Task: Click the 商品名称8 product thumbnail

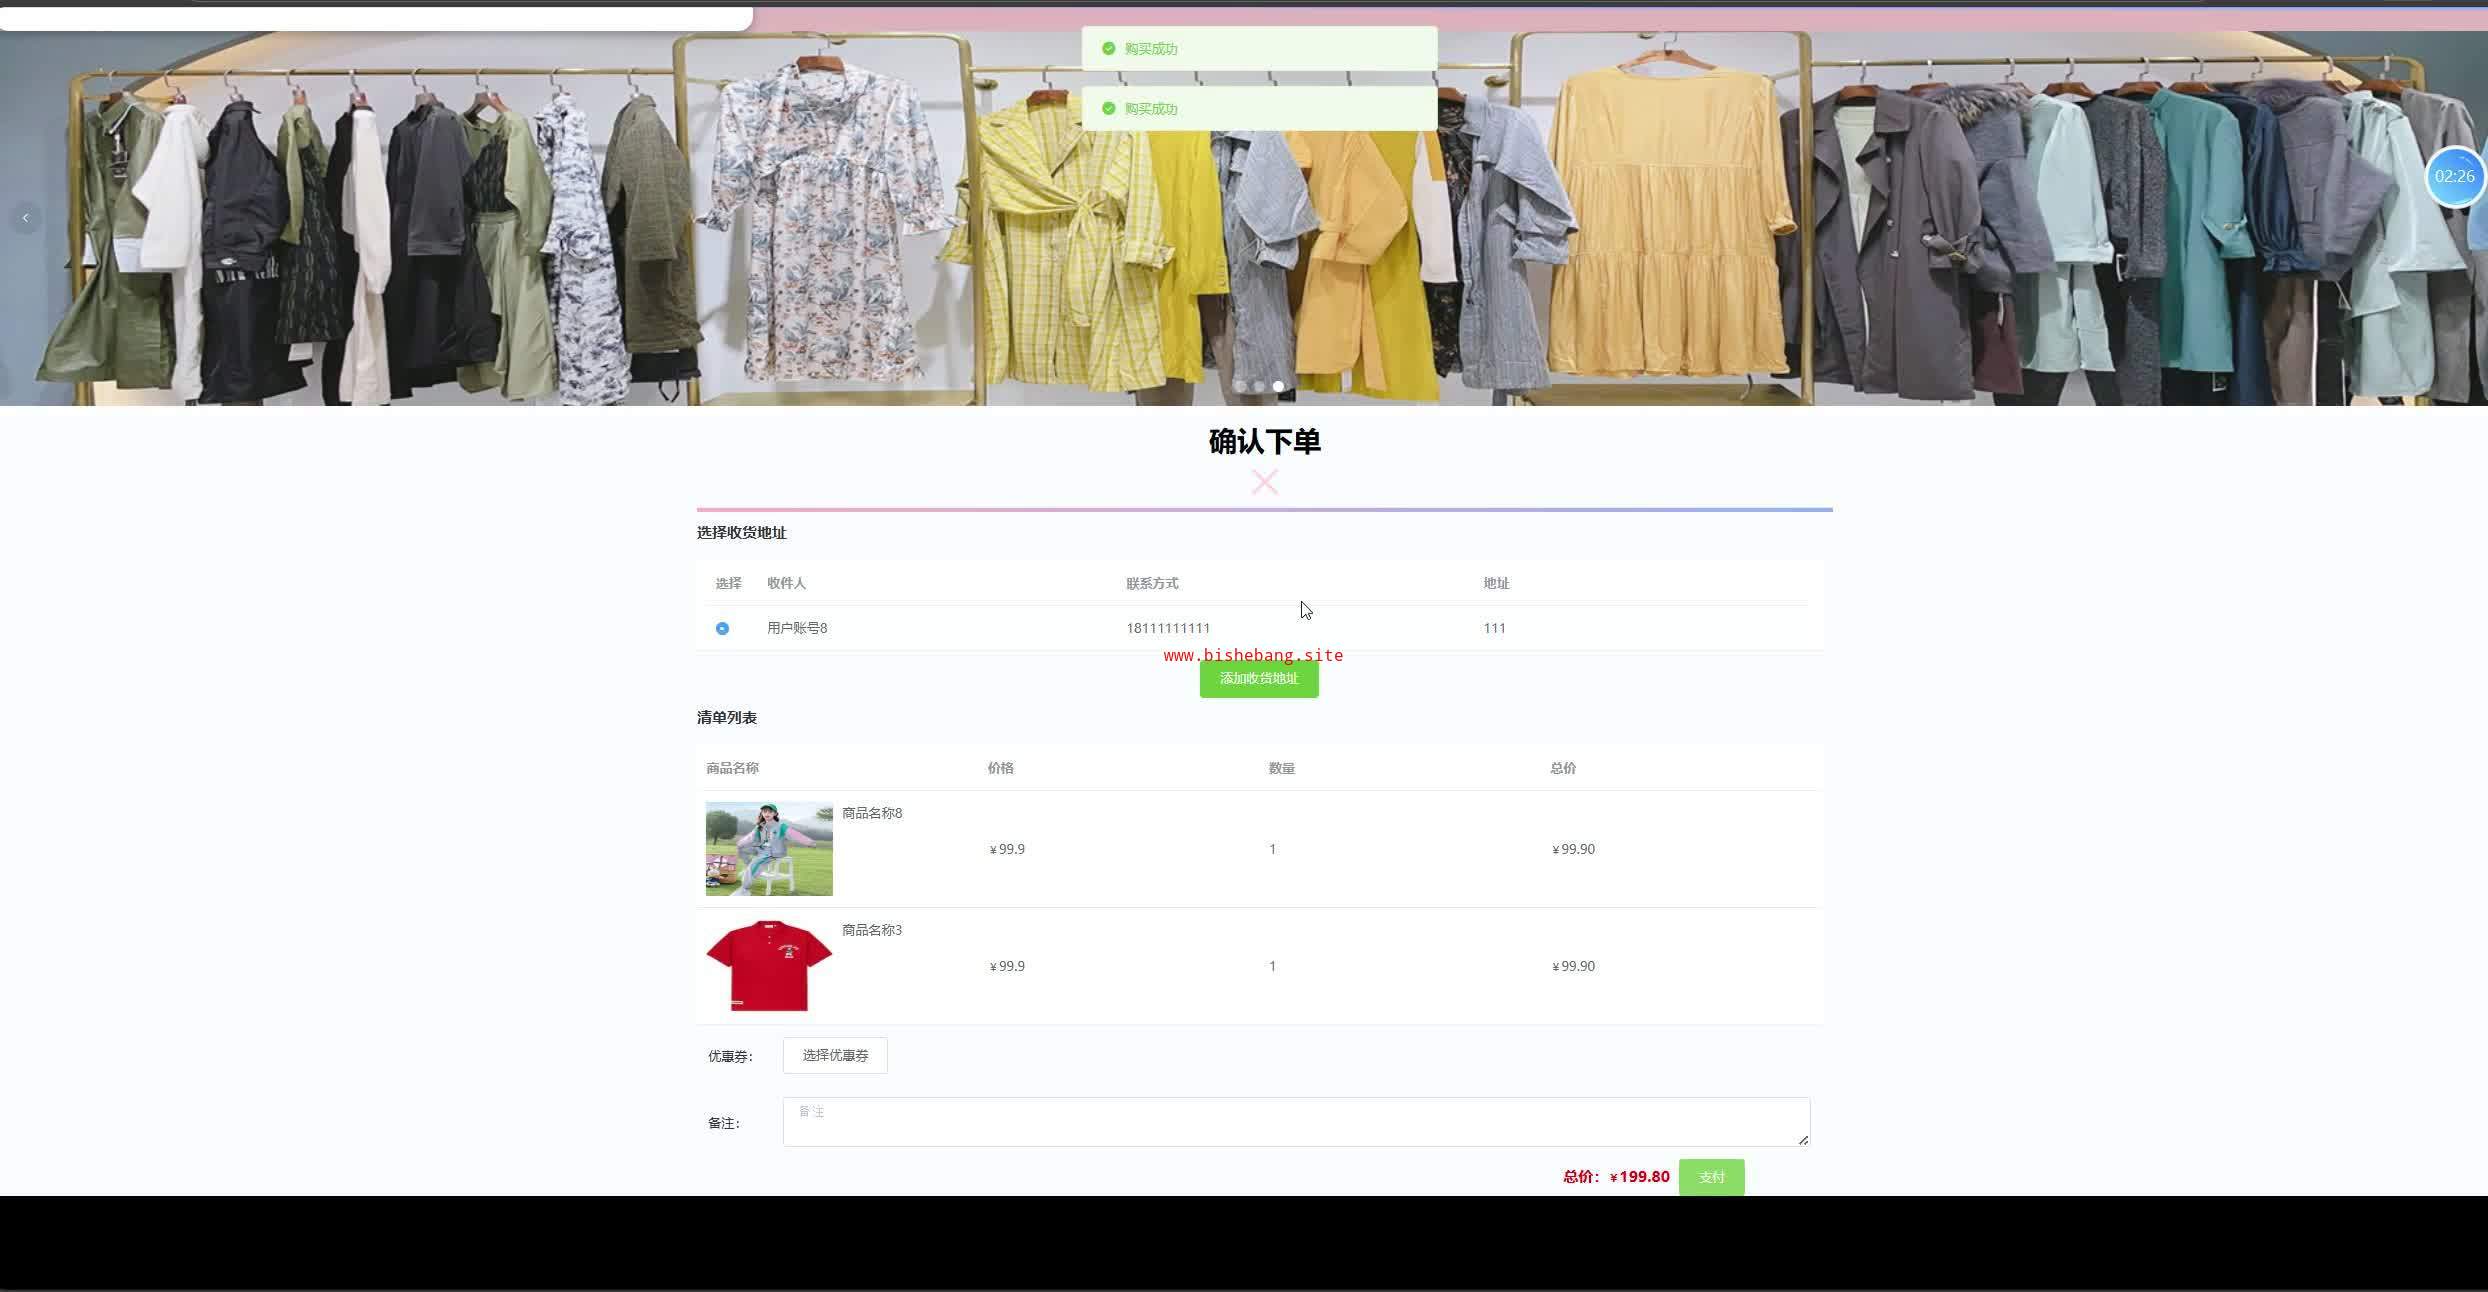Action: (769, 848)
